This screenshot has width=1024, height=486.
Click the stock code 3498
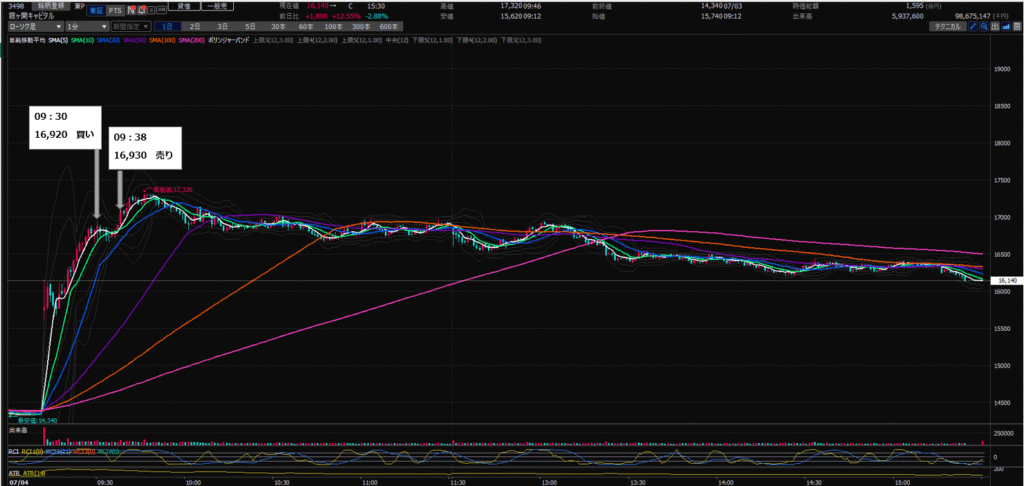15,6
